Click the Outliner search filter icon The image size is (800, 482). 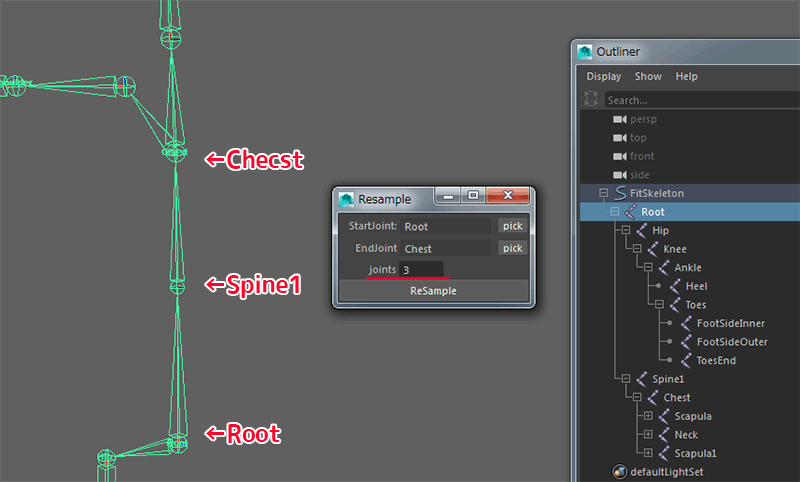592,100
